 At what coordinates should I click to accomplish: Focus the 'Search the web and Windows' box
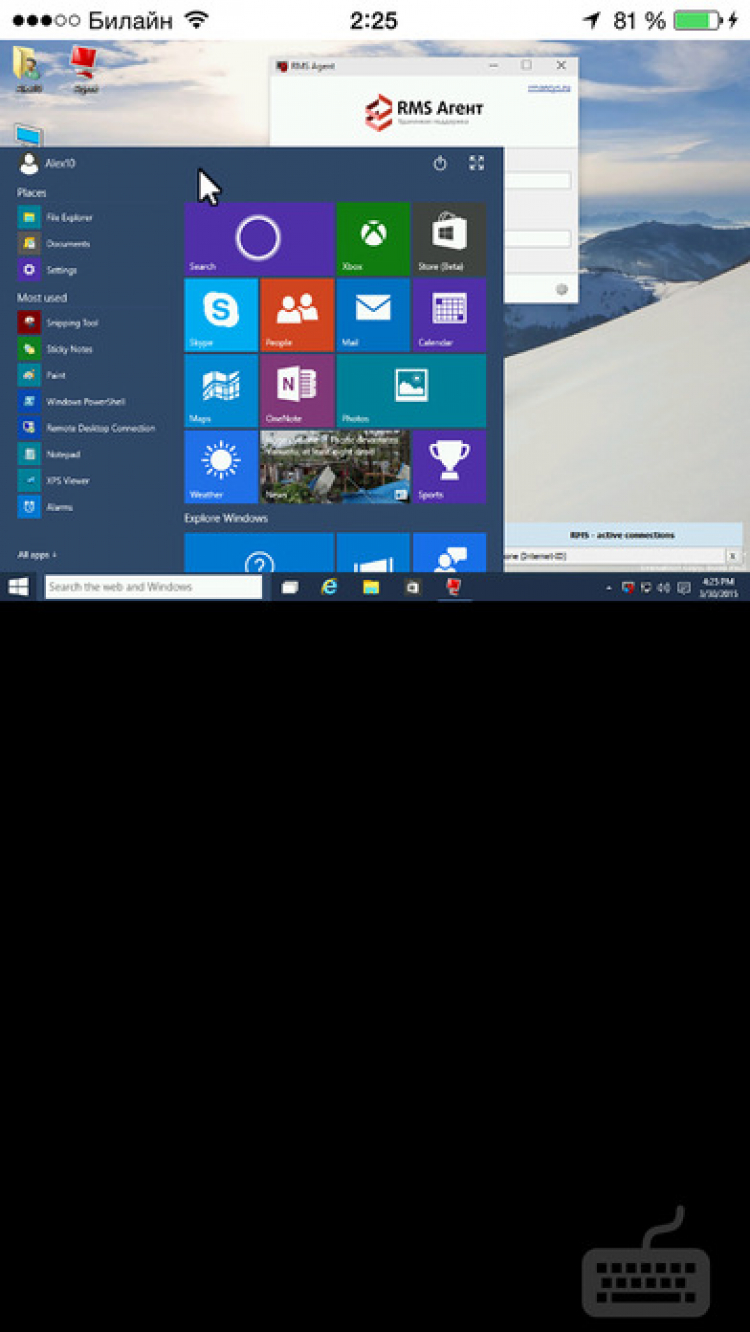153,587
